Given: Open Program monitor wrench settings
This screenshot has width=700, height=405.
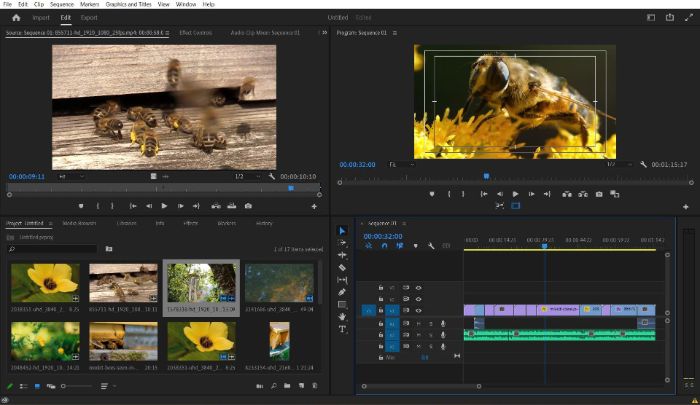Looking at the screenshot, I should click(x=643, y=164).
